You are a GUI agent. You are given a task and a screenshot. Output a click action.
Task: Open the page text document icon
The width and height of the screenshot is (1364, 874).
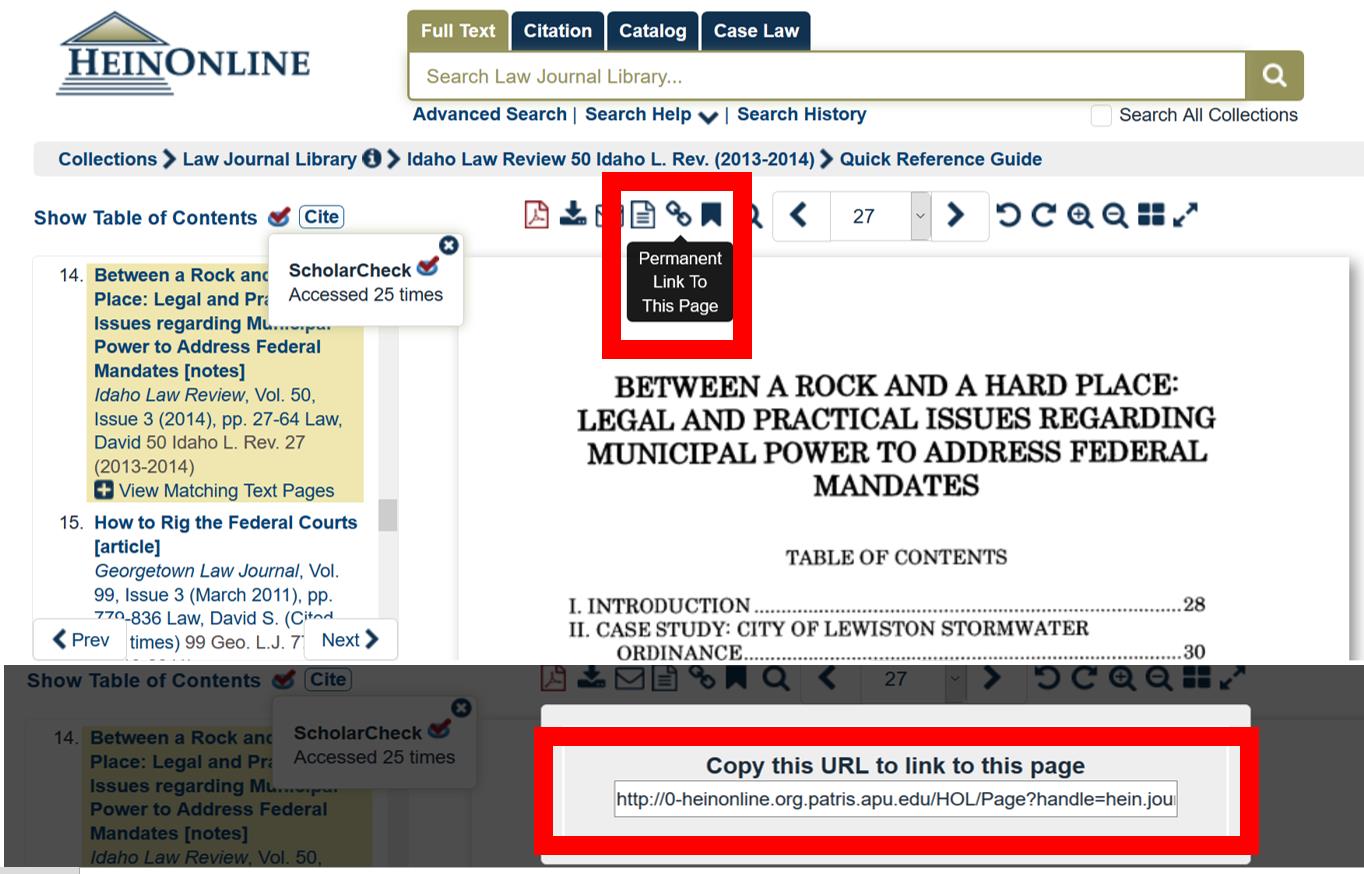pyautogui.click(x=643, y=214)
